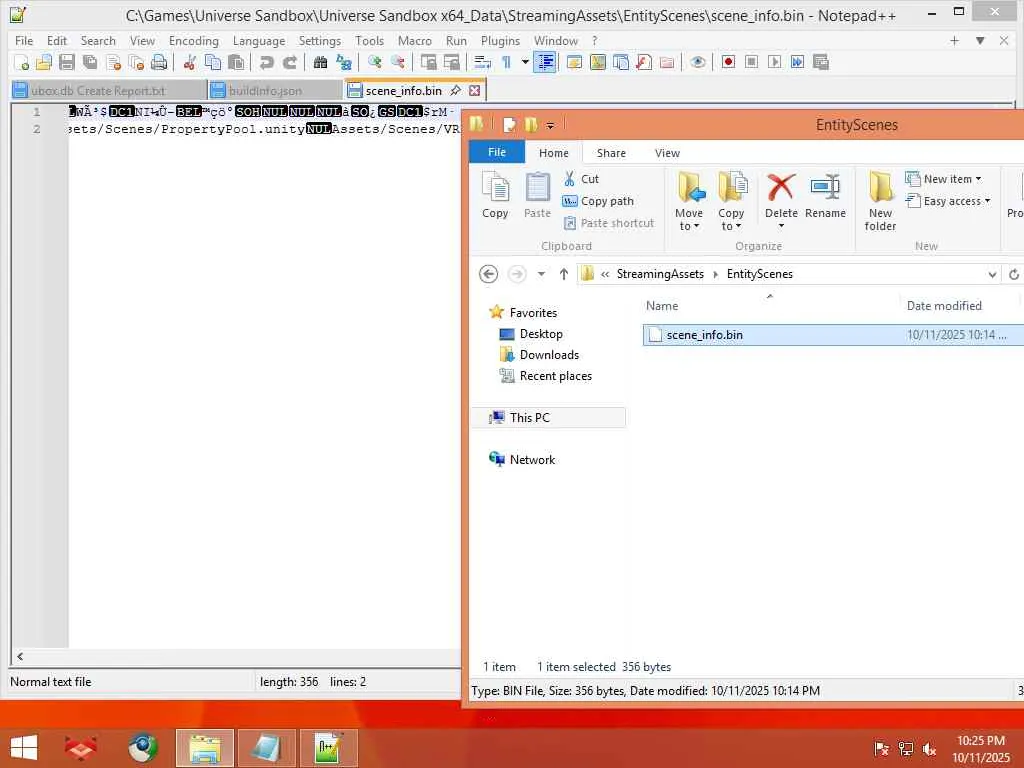Switch to the ubox.db Create Report.txt tab
This screenshot has height=768, width=1024.
point(109,90)
